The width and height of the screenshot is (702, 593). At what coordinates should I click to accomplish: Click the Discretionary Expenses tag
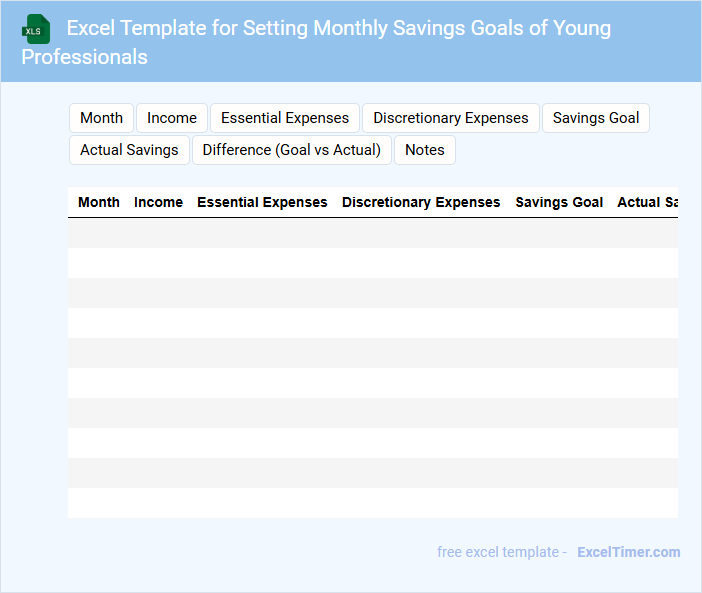click(x=451, y=118)
